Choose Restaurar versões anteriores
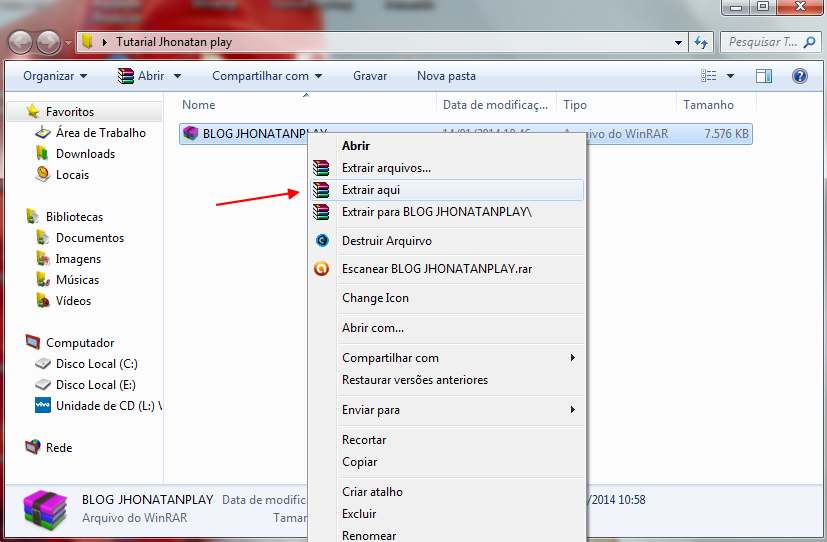 pyautogui.click(x=447, y=380)
